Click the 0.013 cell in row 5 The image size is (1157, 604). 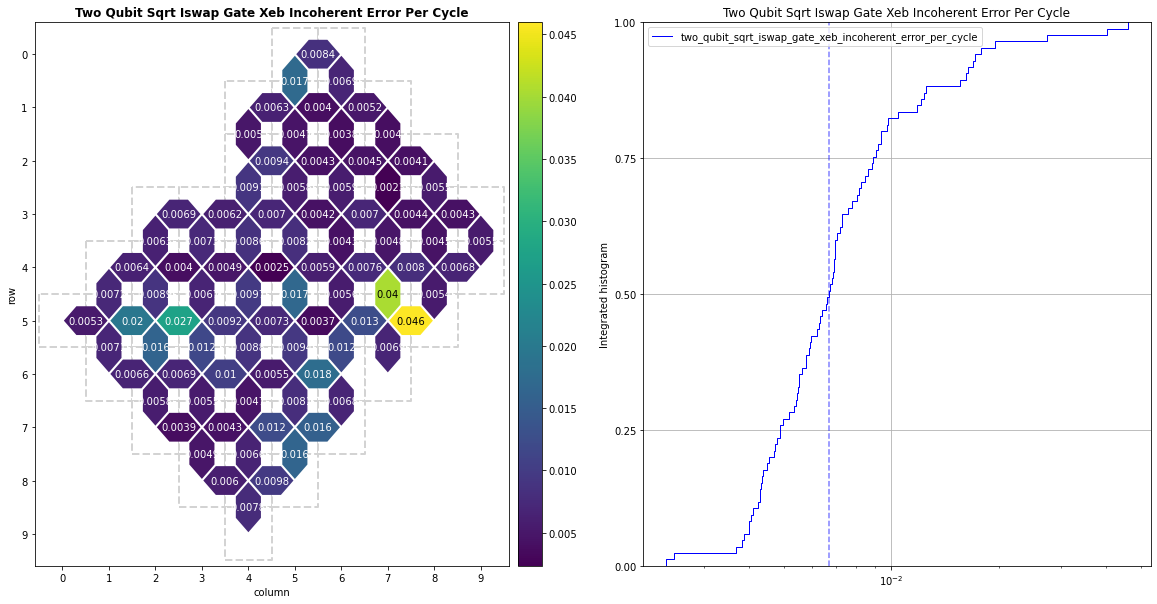click(x=365, y=321)
